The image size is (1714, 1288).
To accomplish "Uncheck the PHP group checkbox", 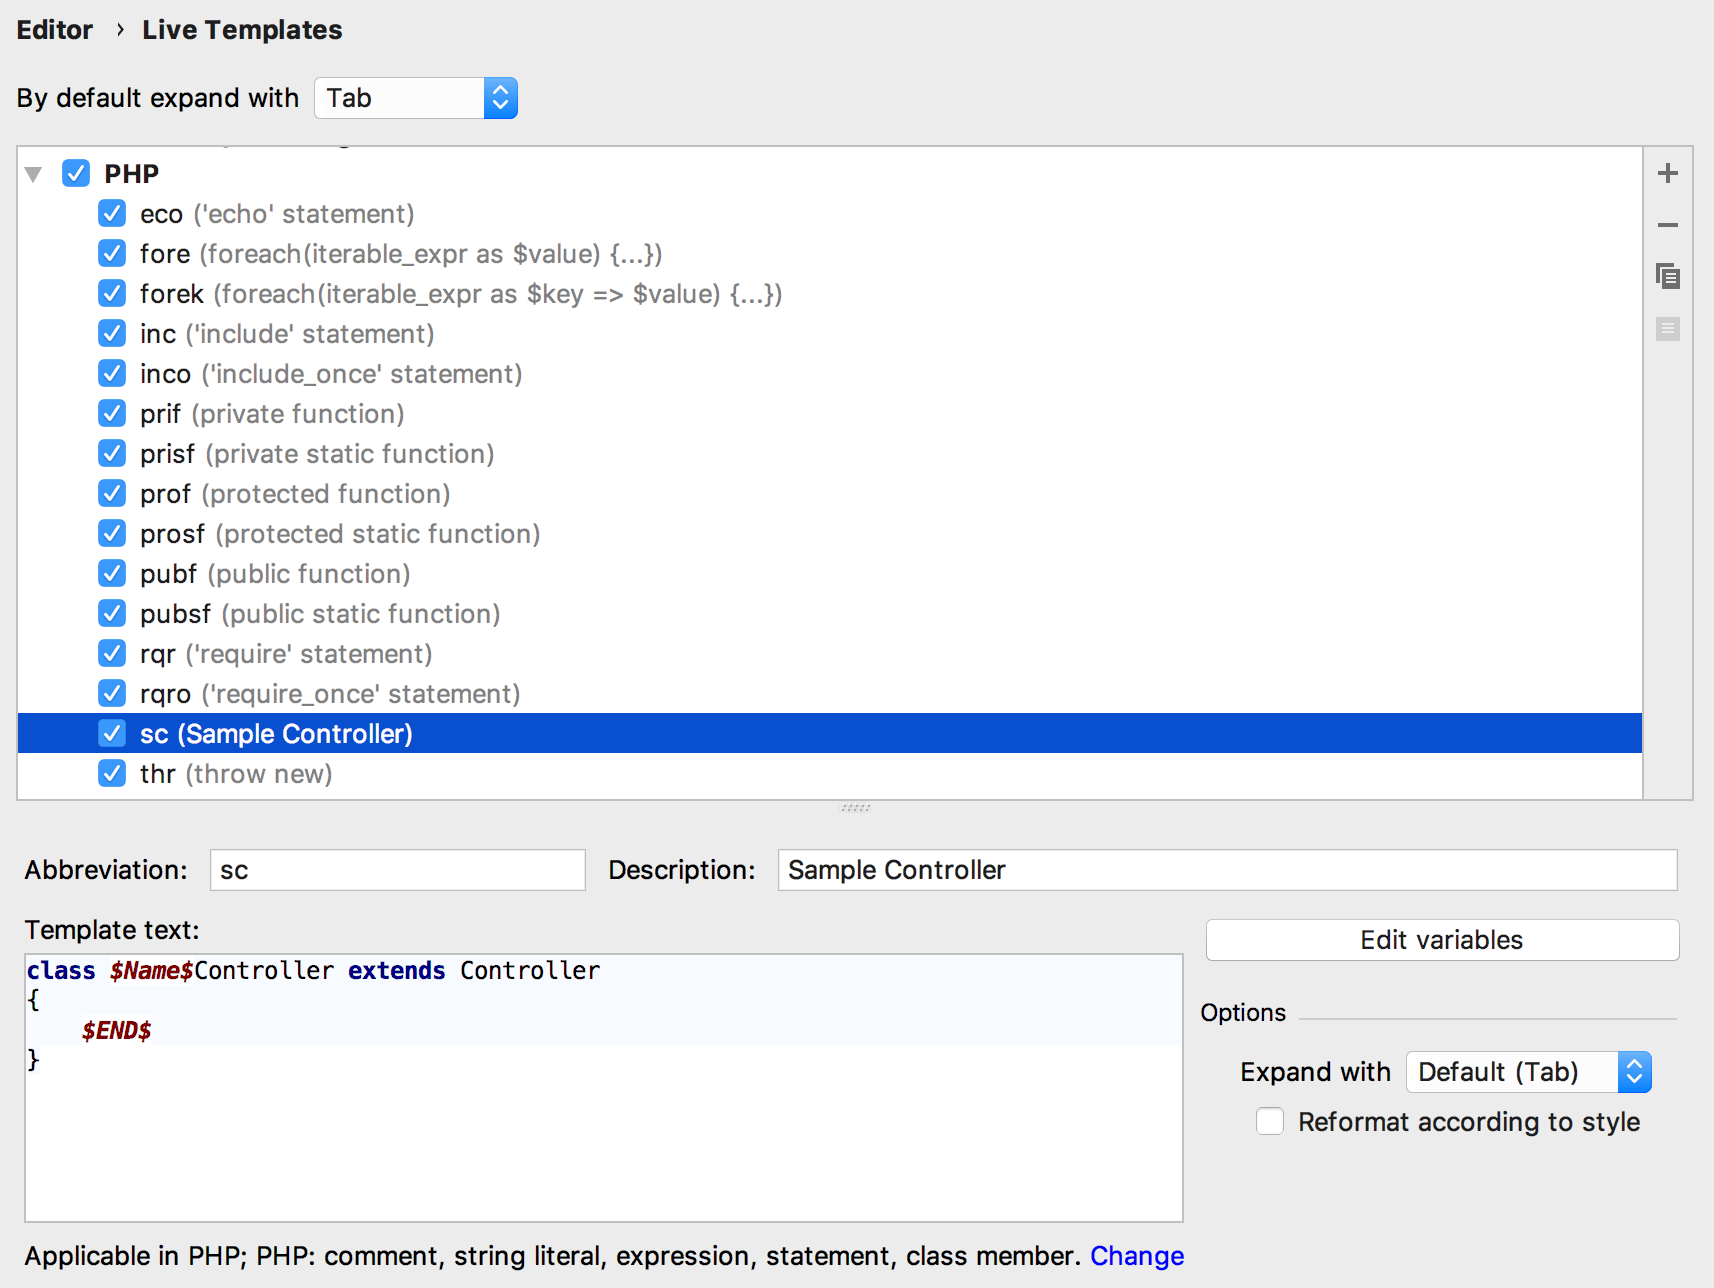I will click(x=76, y=173).
